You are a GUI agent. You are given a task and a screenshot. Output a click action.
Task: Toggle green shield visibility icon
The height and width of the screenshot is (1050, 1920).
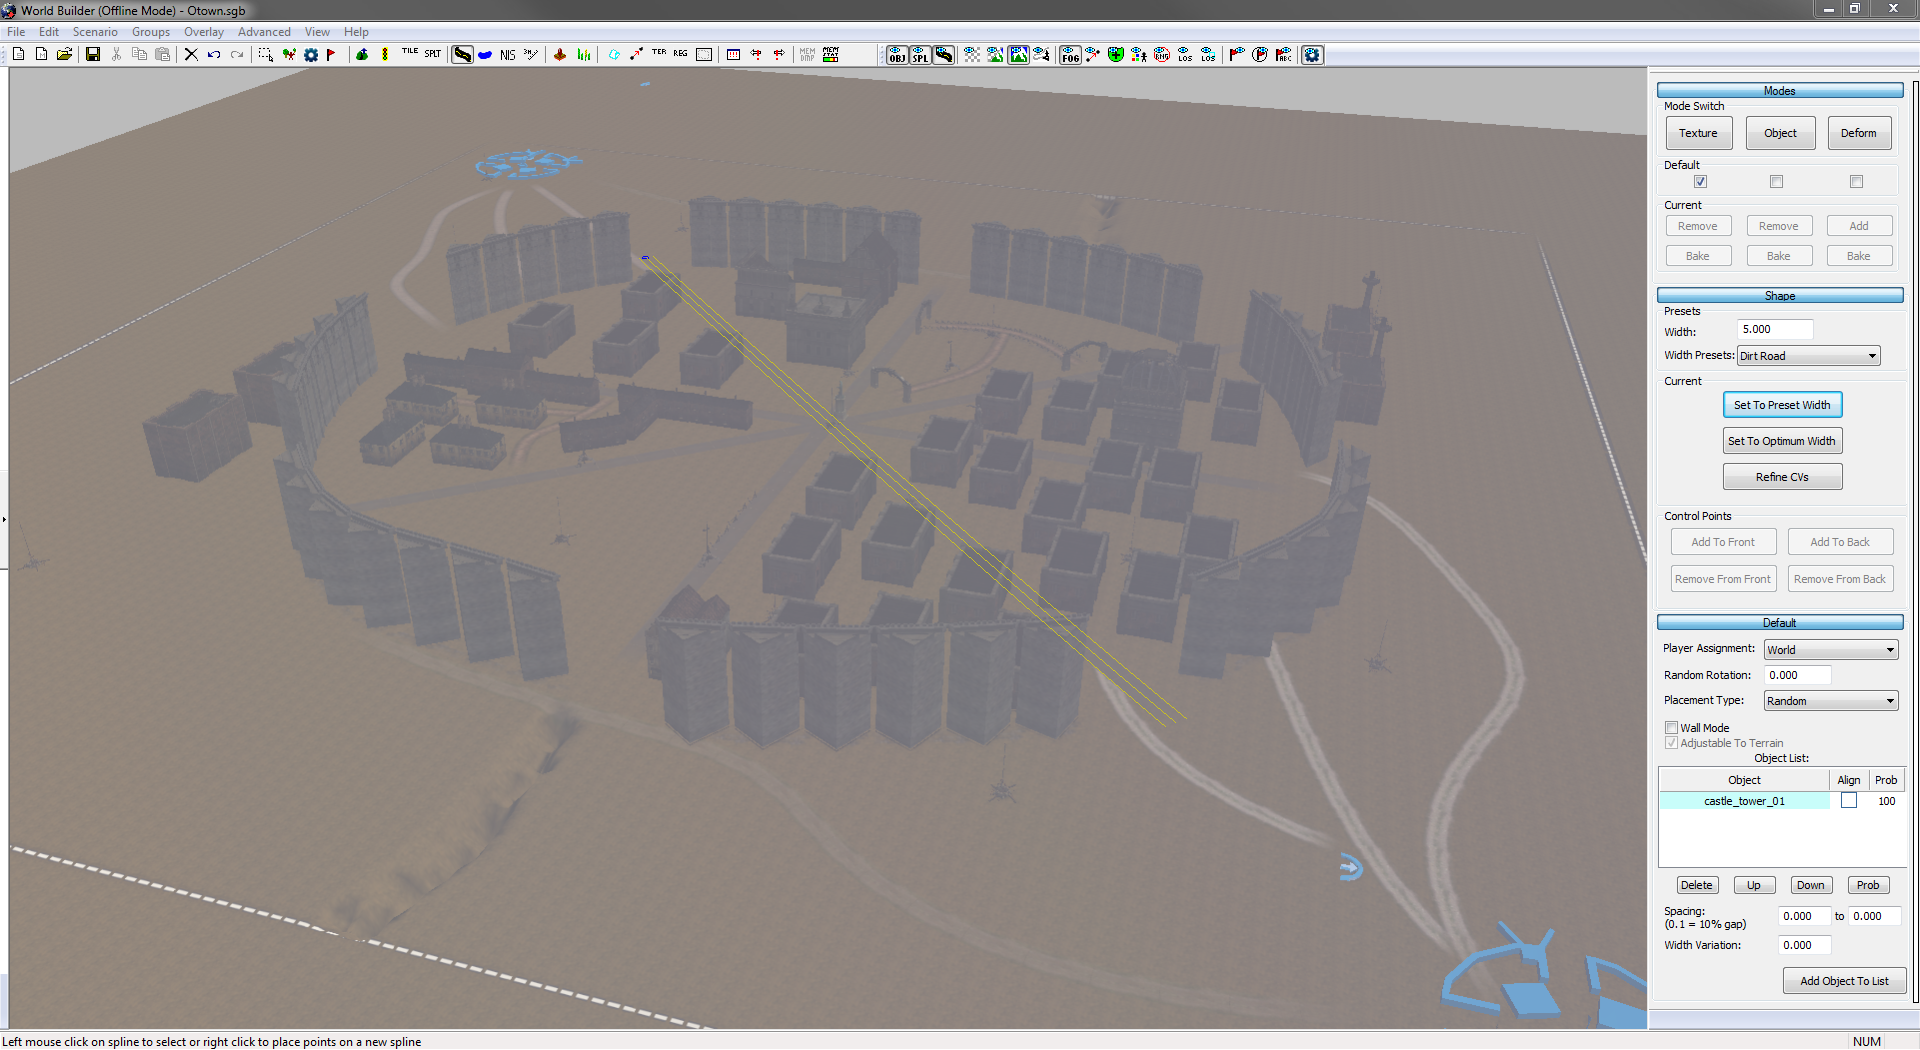[1116, 54]
